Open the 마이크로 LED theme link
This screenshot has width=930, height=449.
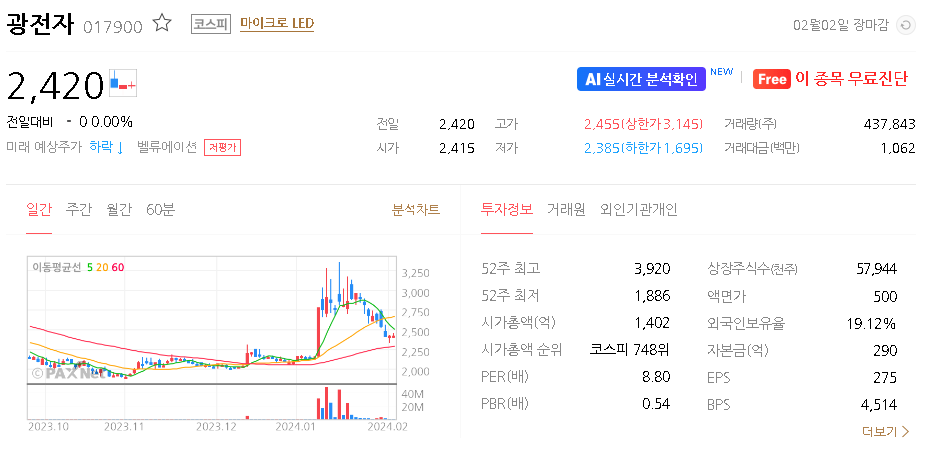pyautogui.click(x=277, y=24)
